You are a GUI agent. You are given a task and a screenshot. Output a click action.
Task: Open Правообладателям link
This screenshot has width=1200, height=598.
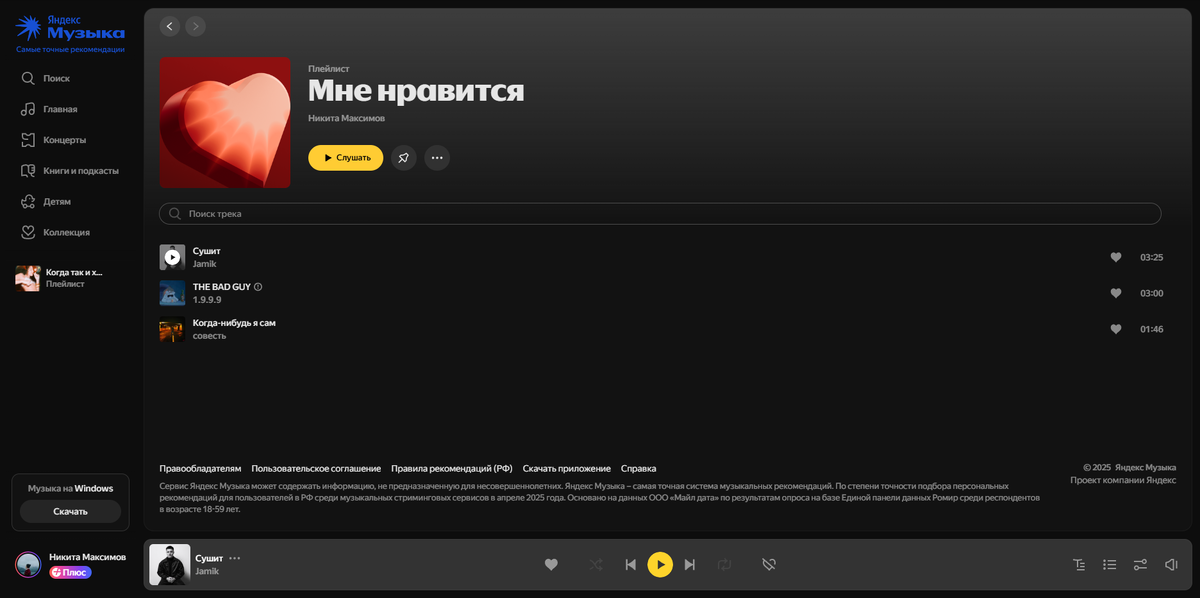click(200, 468)
